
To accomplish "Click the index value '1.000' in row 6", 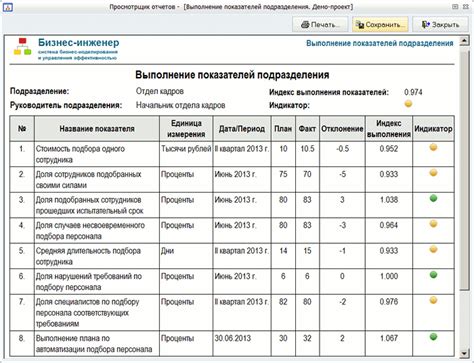I will click(x=389, y=276).
